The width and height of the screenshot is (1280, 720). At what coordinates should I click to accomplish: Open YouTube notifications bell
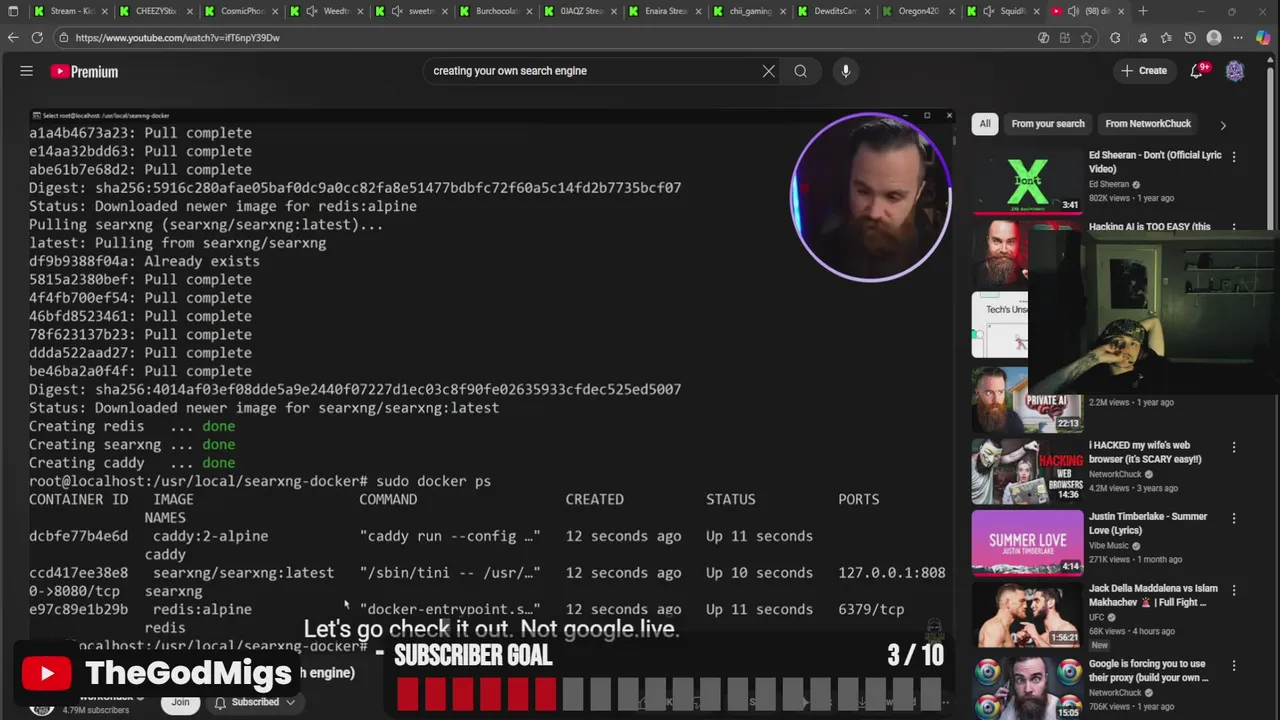click(1197, 71)
